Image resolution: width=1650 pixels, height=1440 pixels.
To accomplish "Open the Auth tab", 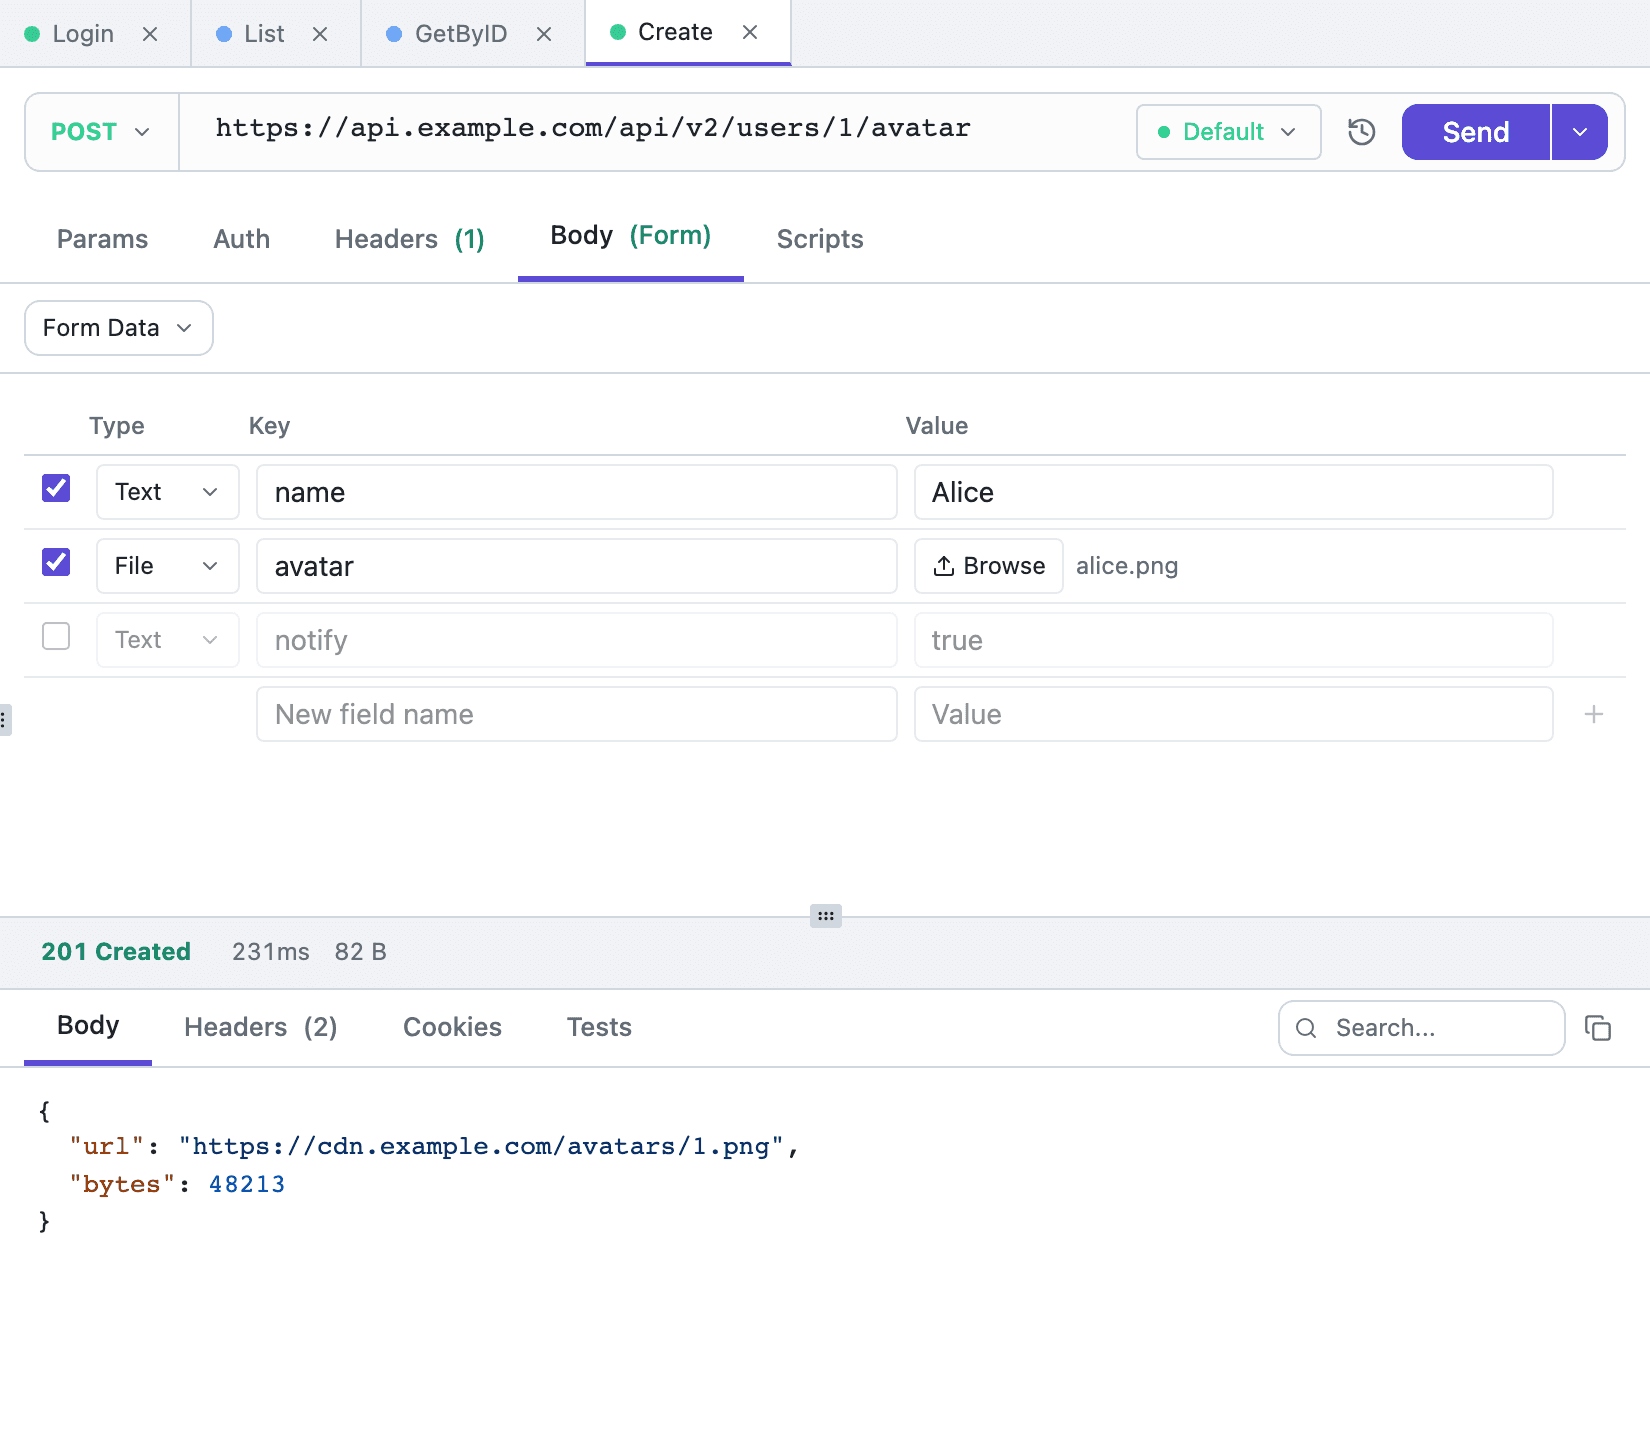I will coord(241,239).
